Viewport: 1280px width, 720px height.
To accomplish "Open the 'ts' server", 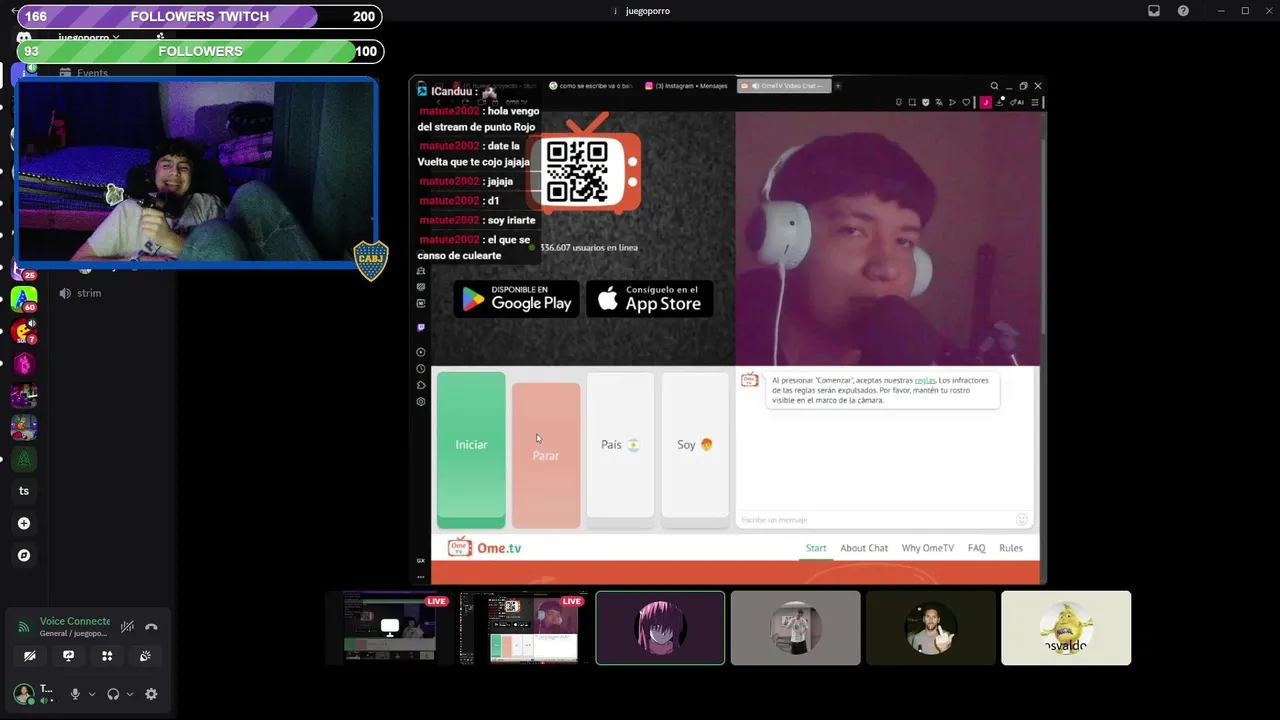I will click(24, 491).
